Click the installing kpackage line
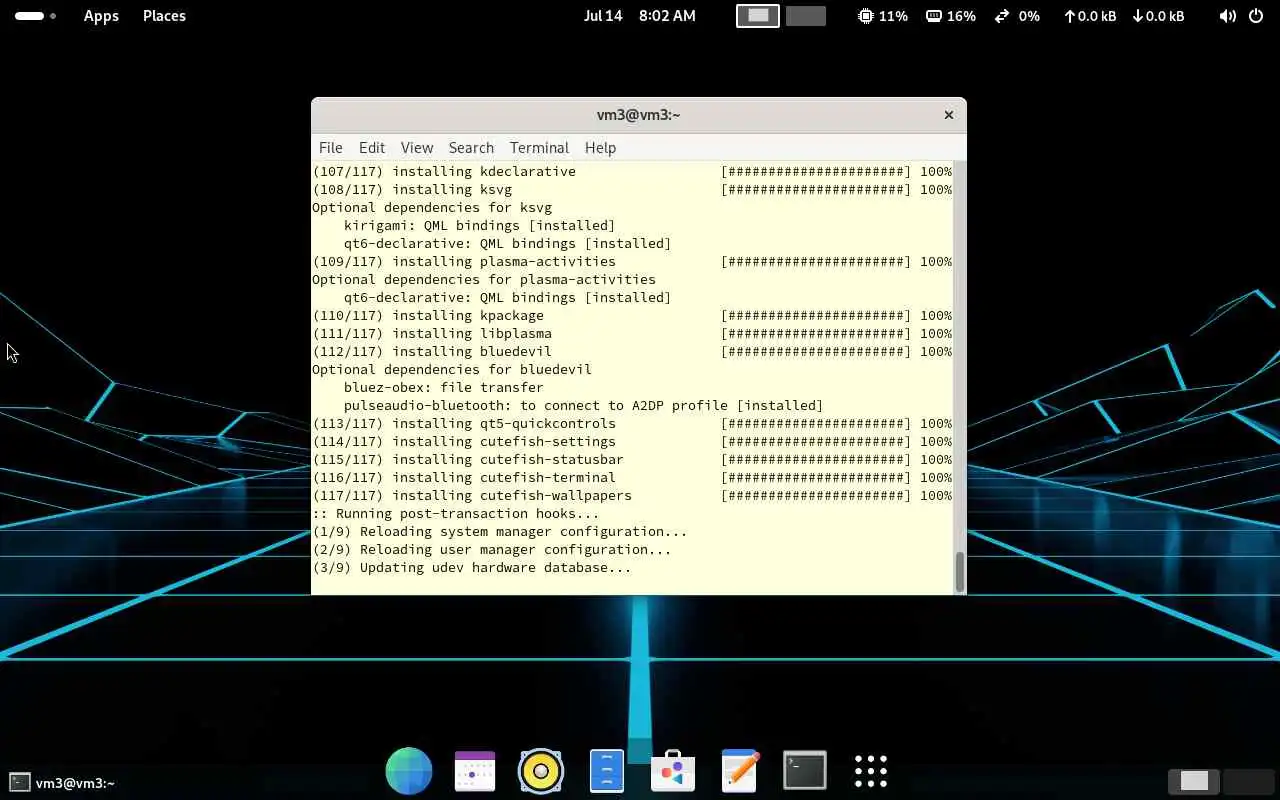The image size is (1280, 800). (x=632, y=315)
